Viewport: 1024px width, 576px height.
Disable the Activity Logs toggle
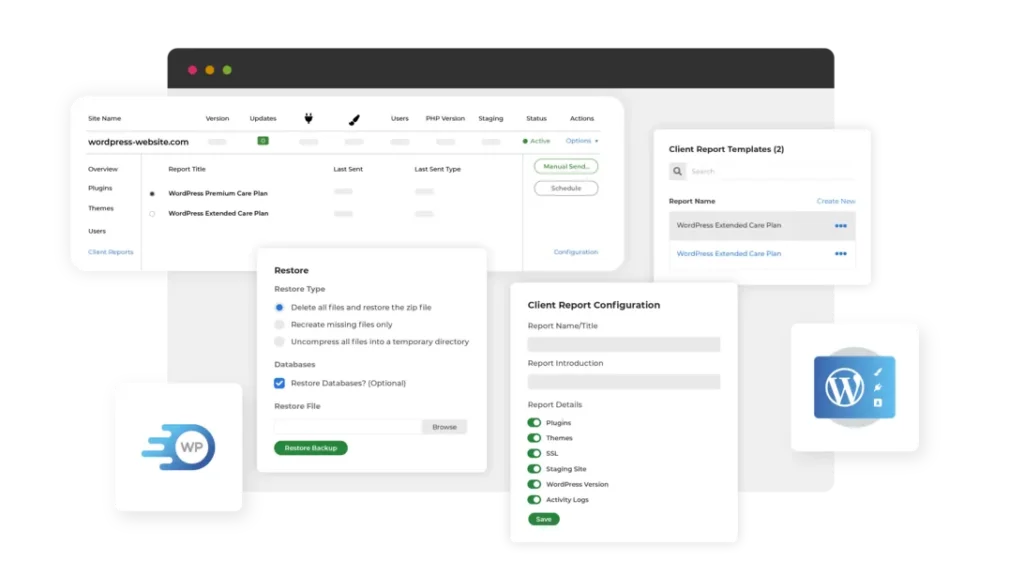(534, 499)
